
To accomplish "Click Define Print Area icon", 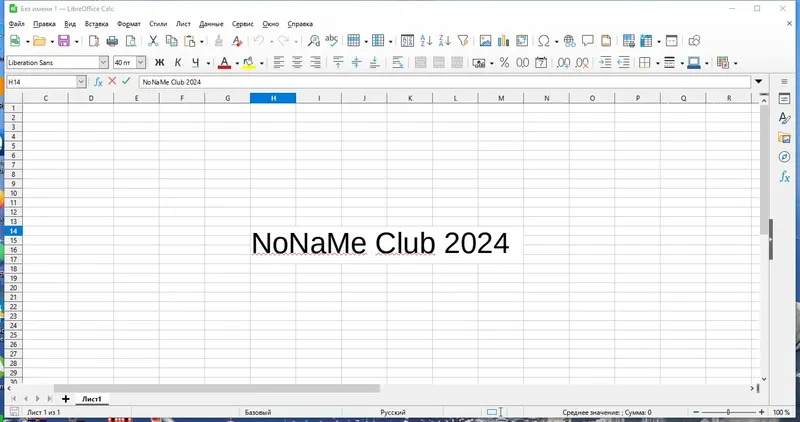I will 629,41.
